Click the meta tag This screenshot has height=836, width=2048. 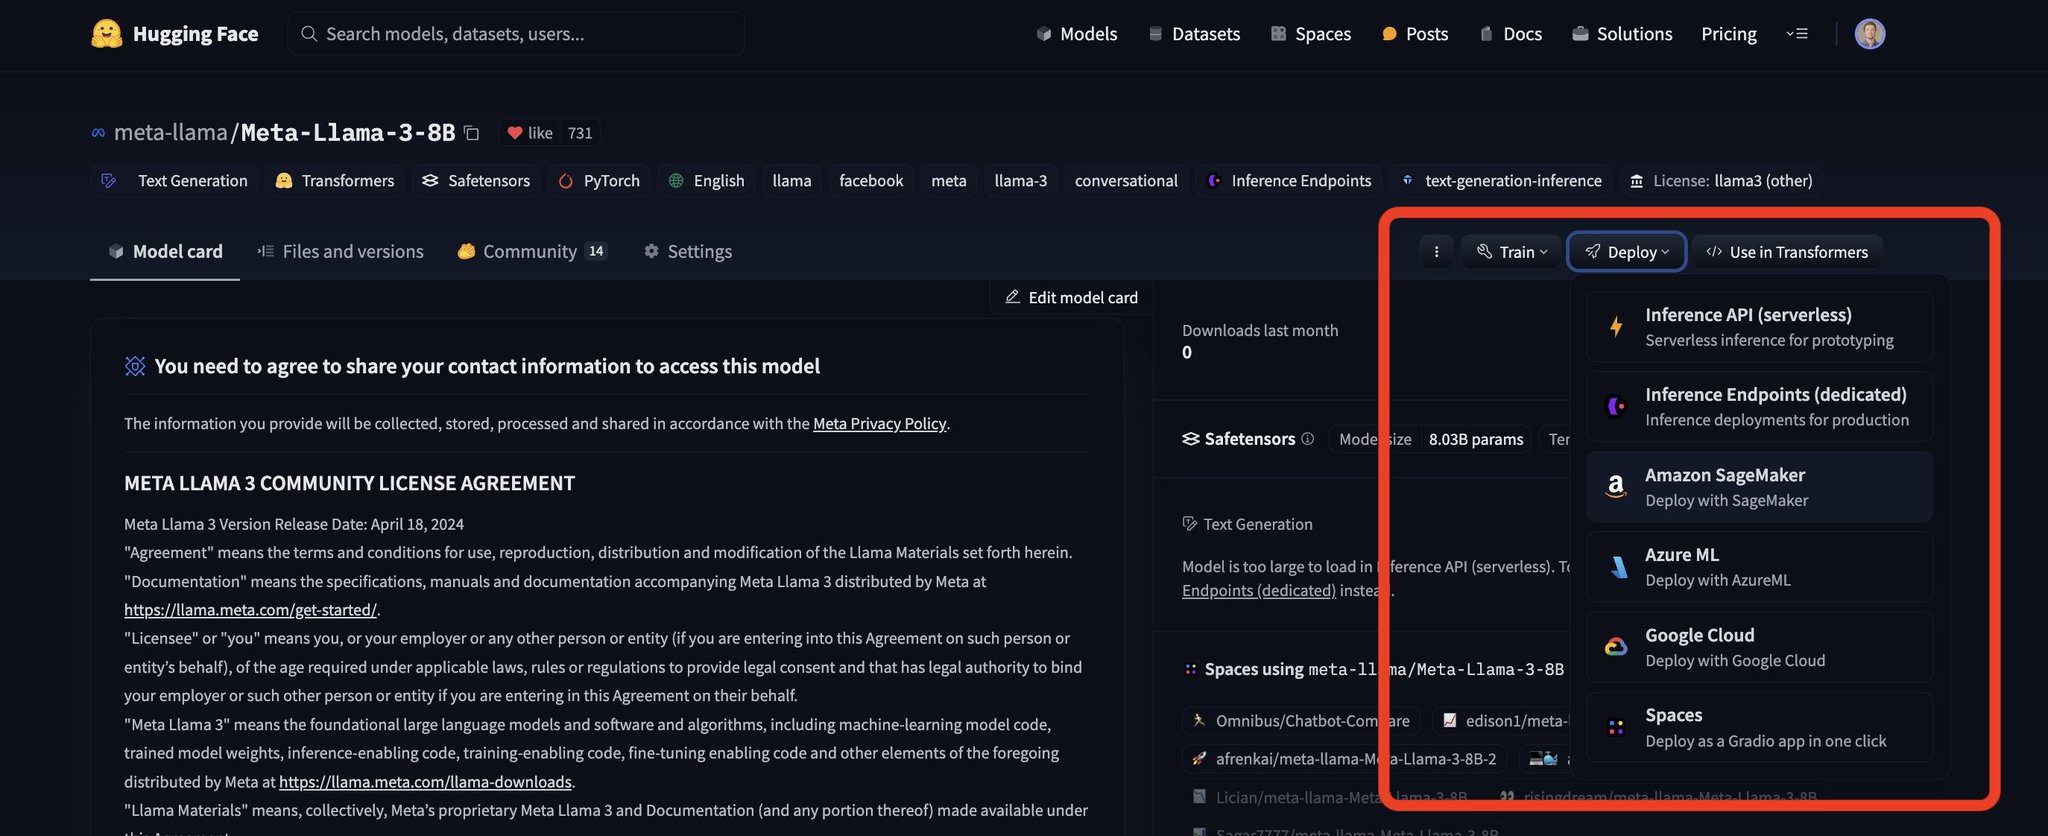[949, 181]
